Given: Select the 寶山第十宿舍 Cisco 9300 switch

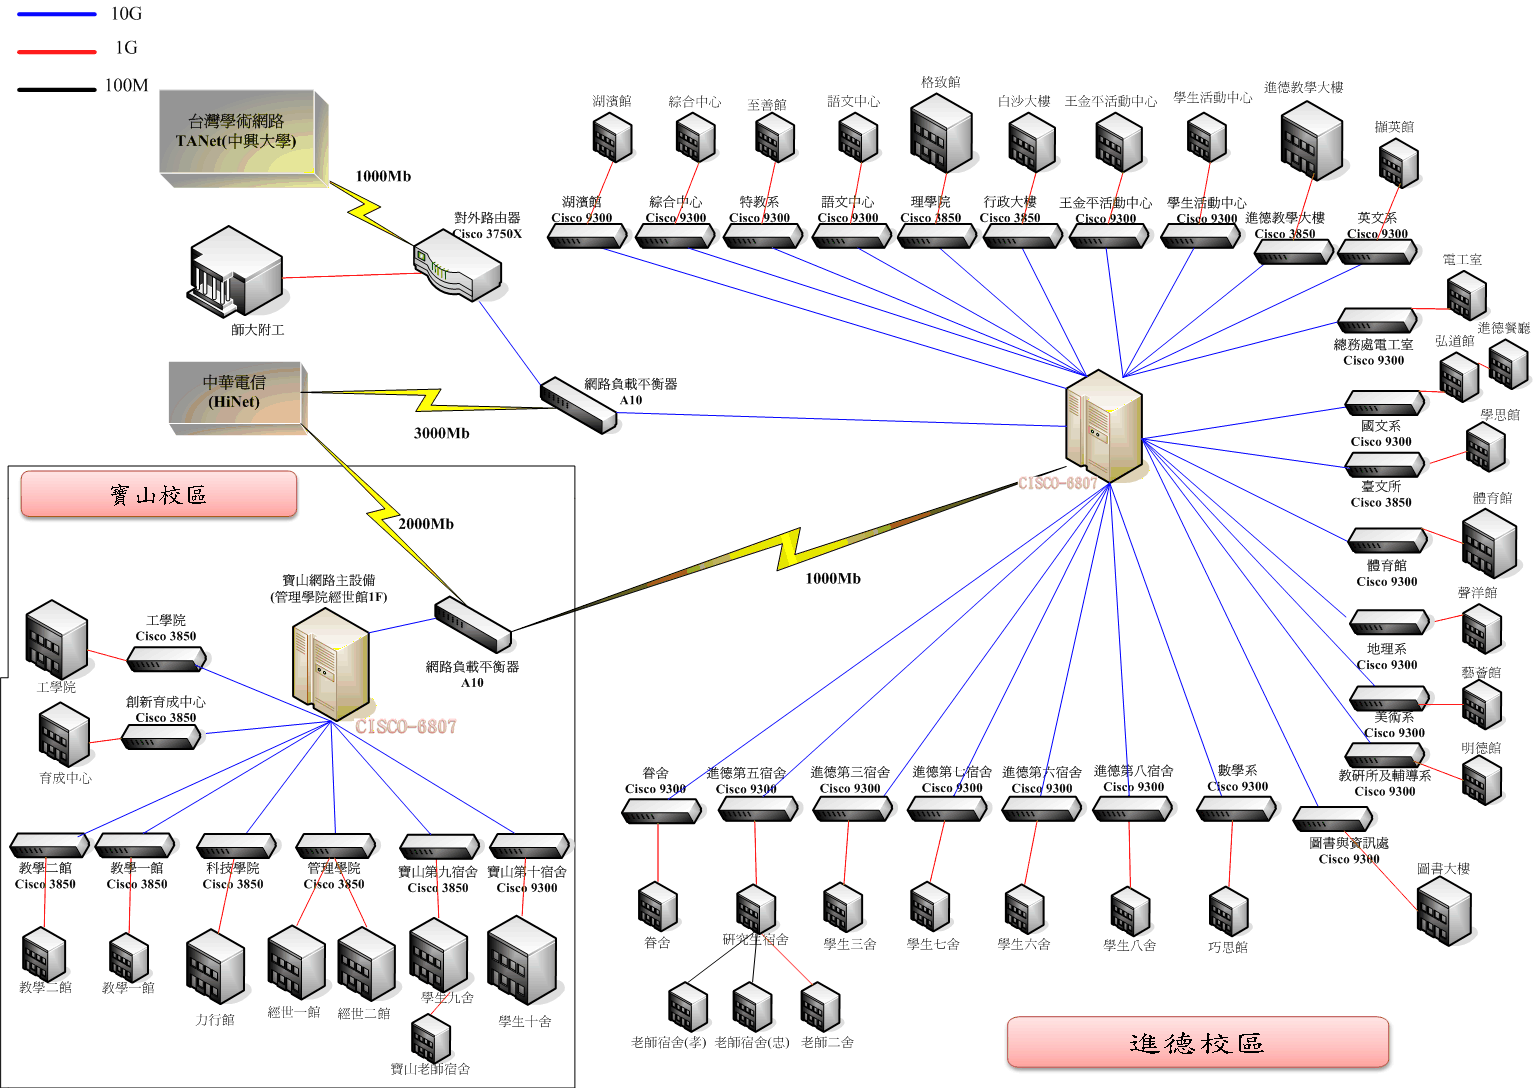Looking at the screenshot, I should point(530,846).
